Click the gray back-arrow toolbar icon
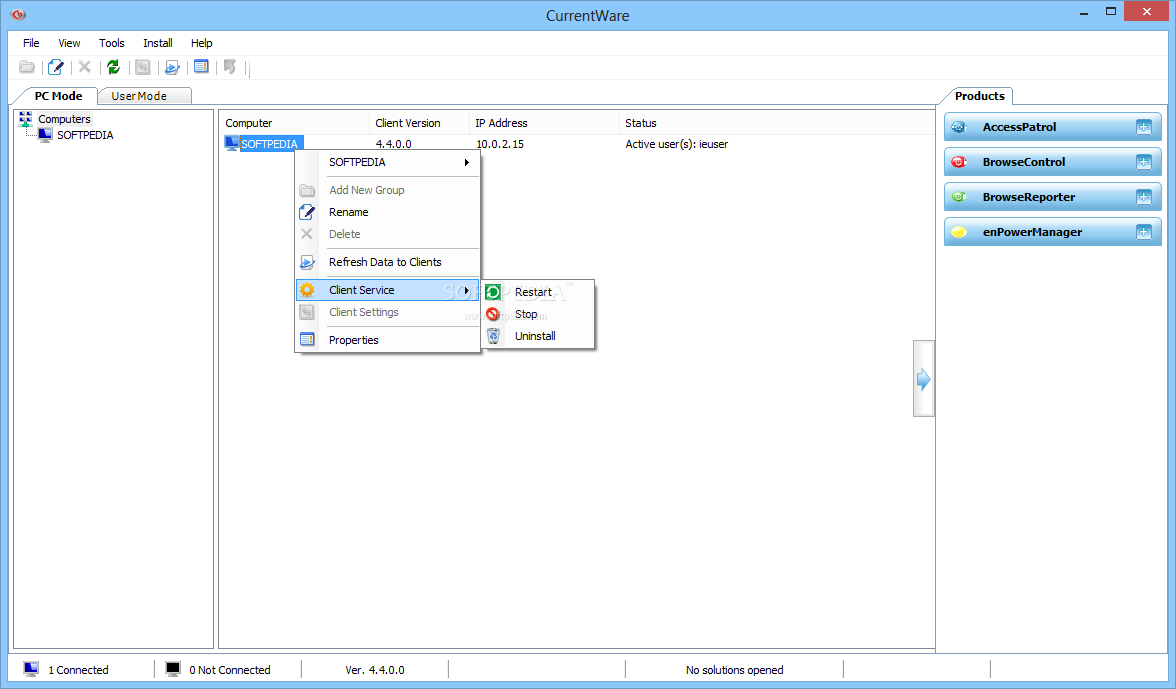 (x=230, y=67)
